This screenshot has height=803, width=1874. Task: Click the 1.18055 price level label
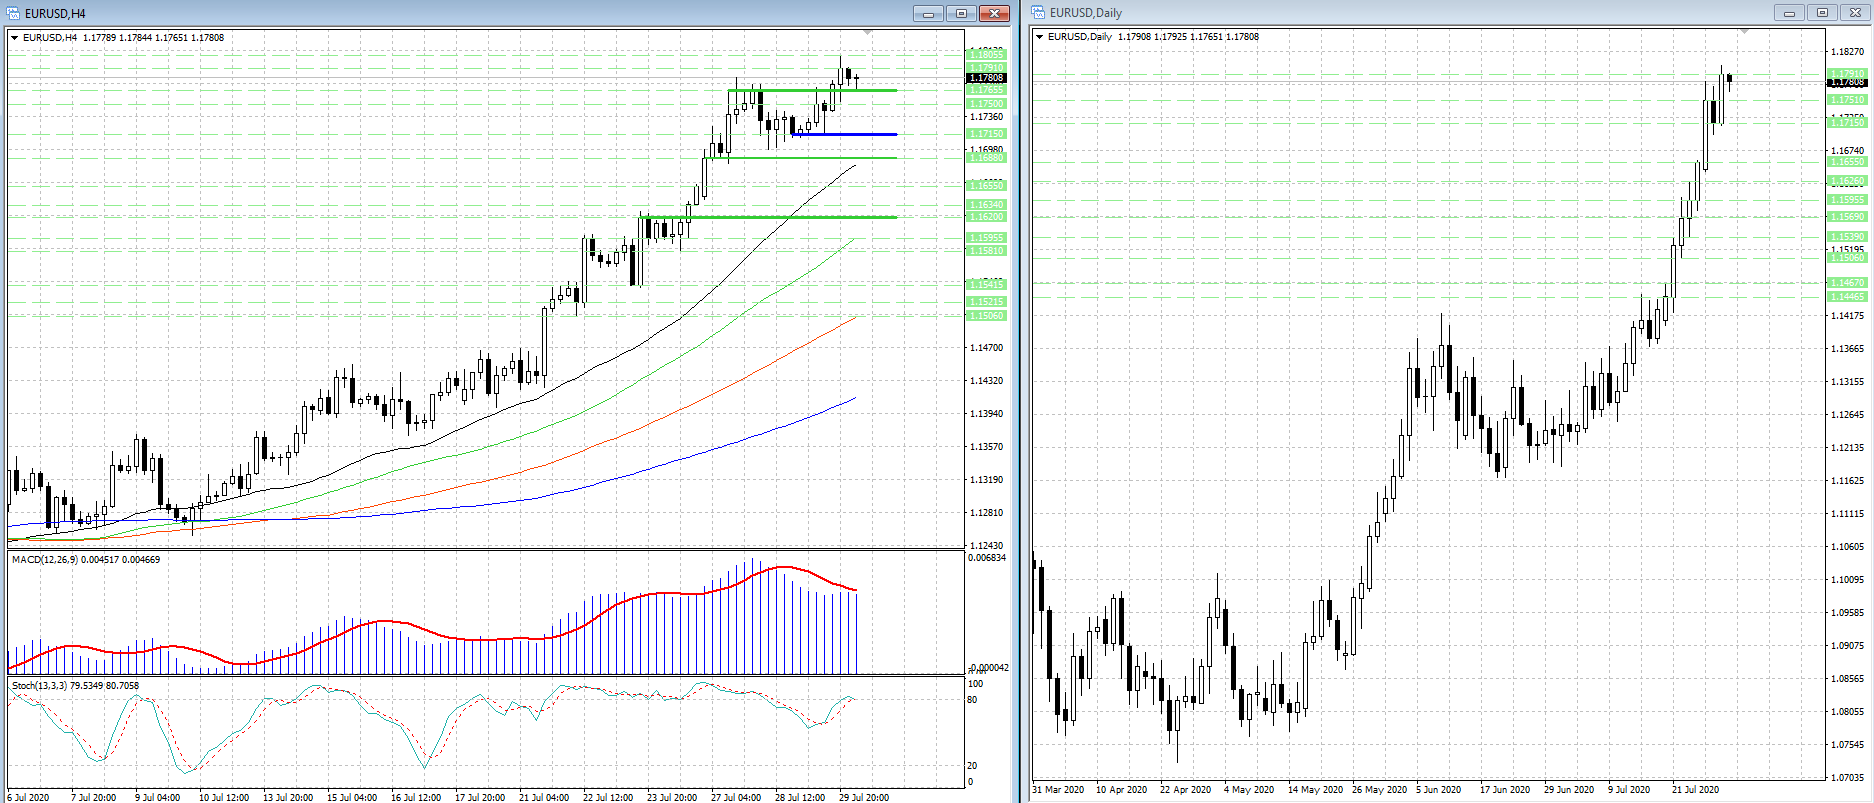[x=986, y=56]
